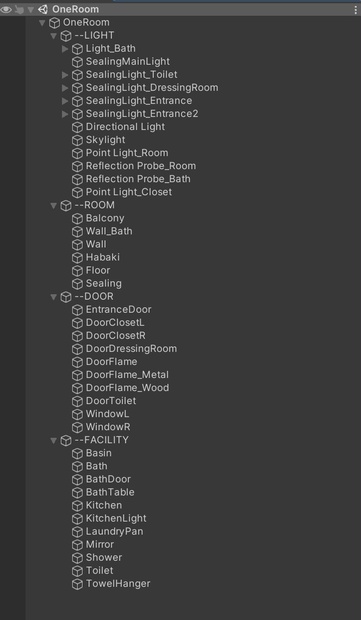361x620 pixels.
Task: Click the cube icon beside Balcony
Action: click(x=77, y=219)
